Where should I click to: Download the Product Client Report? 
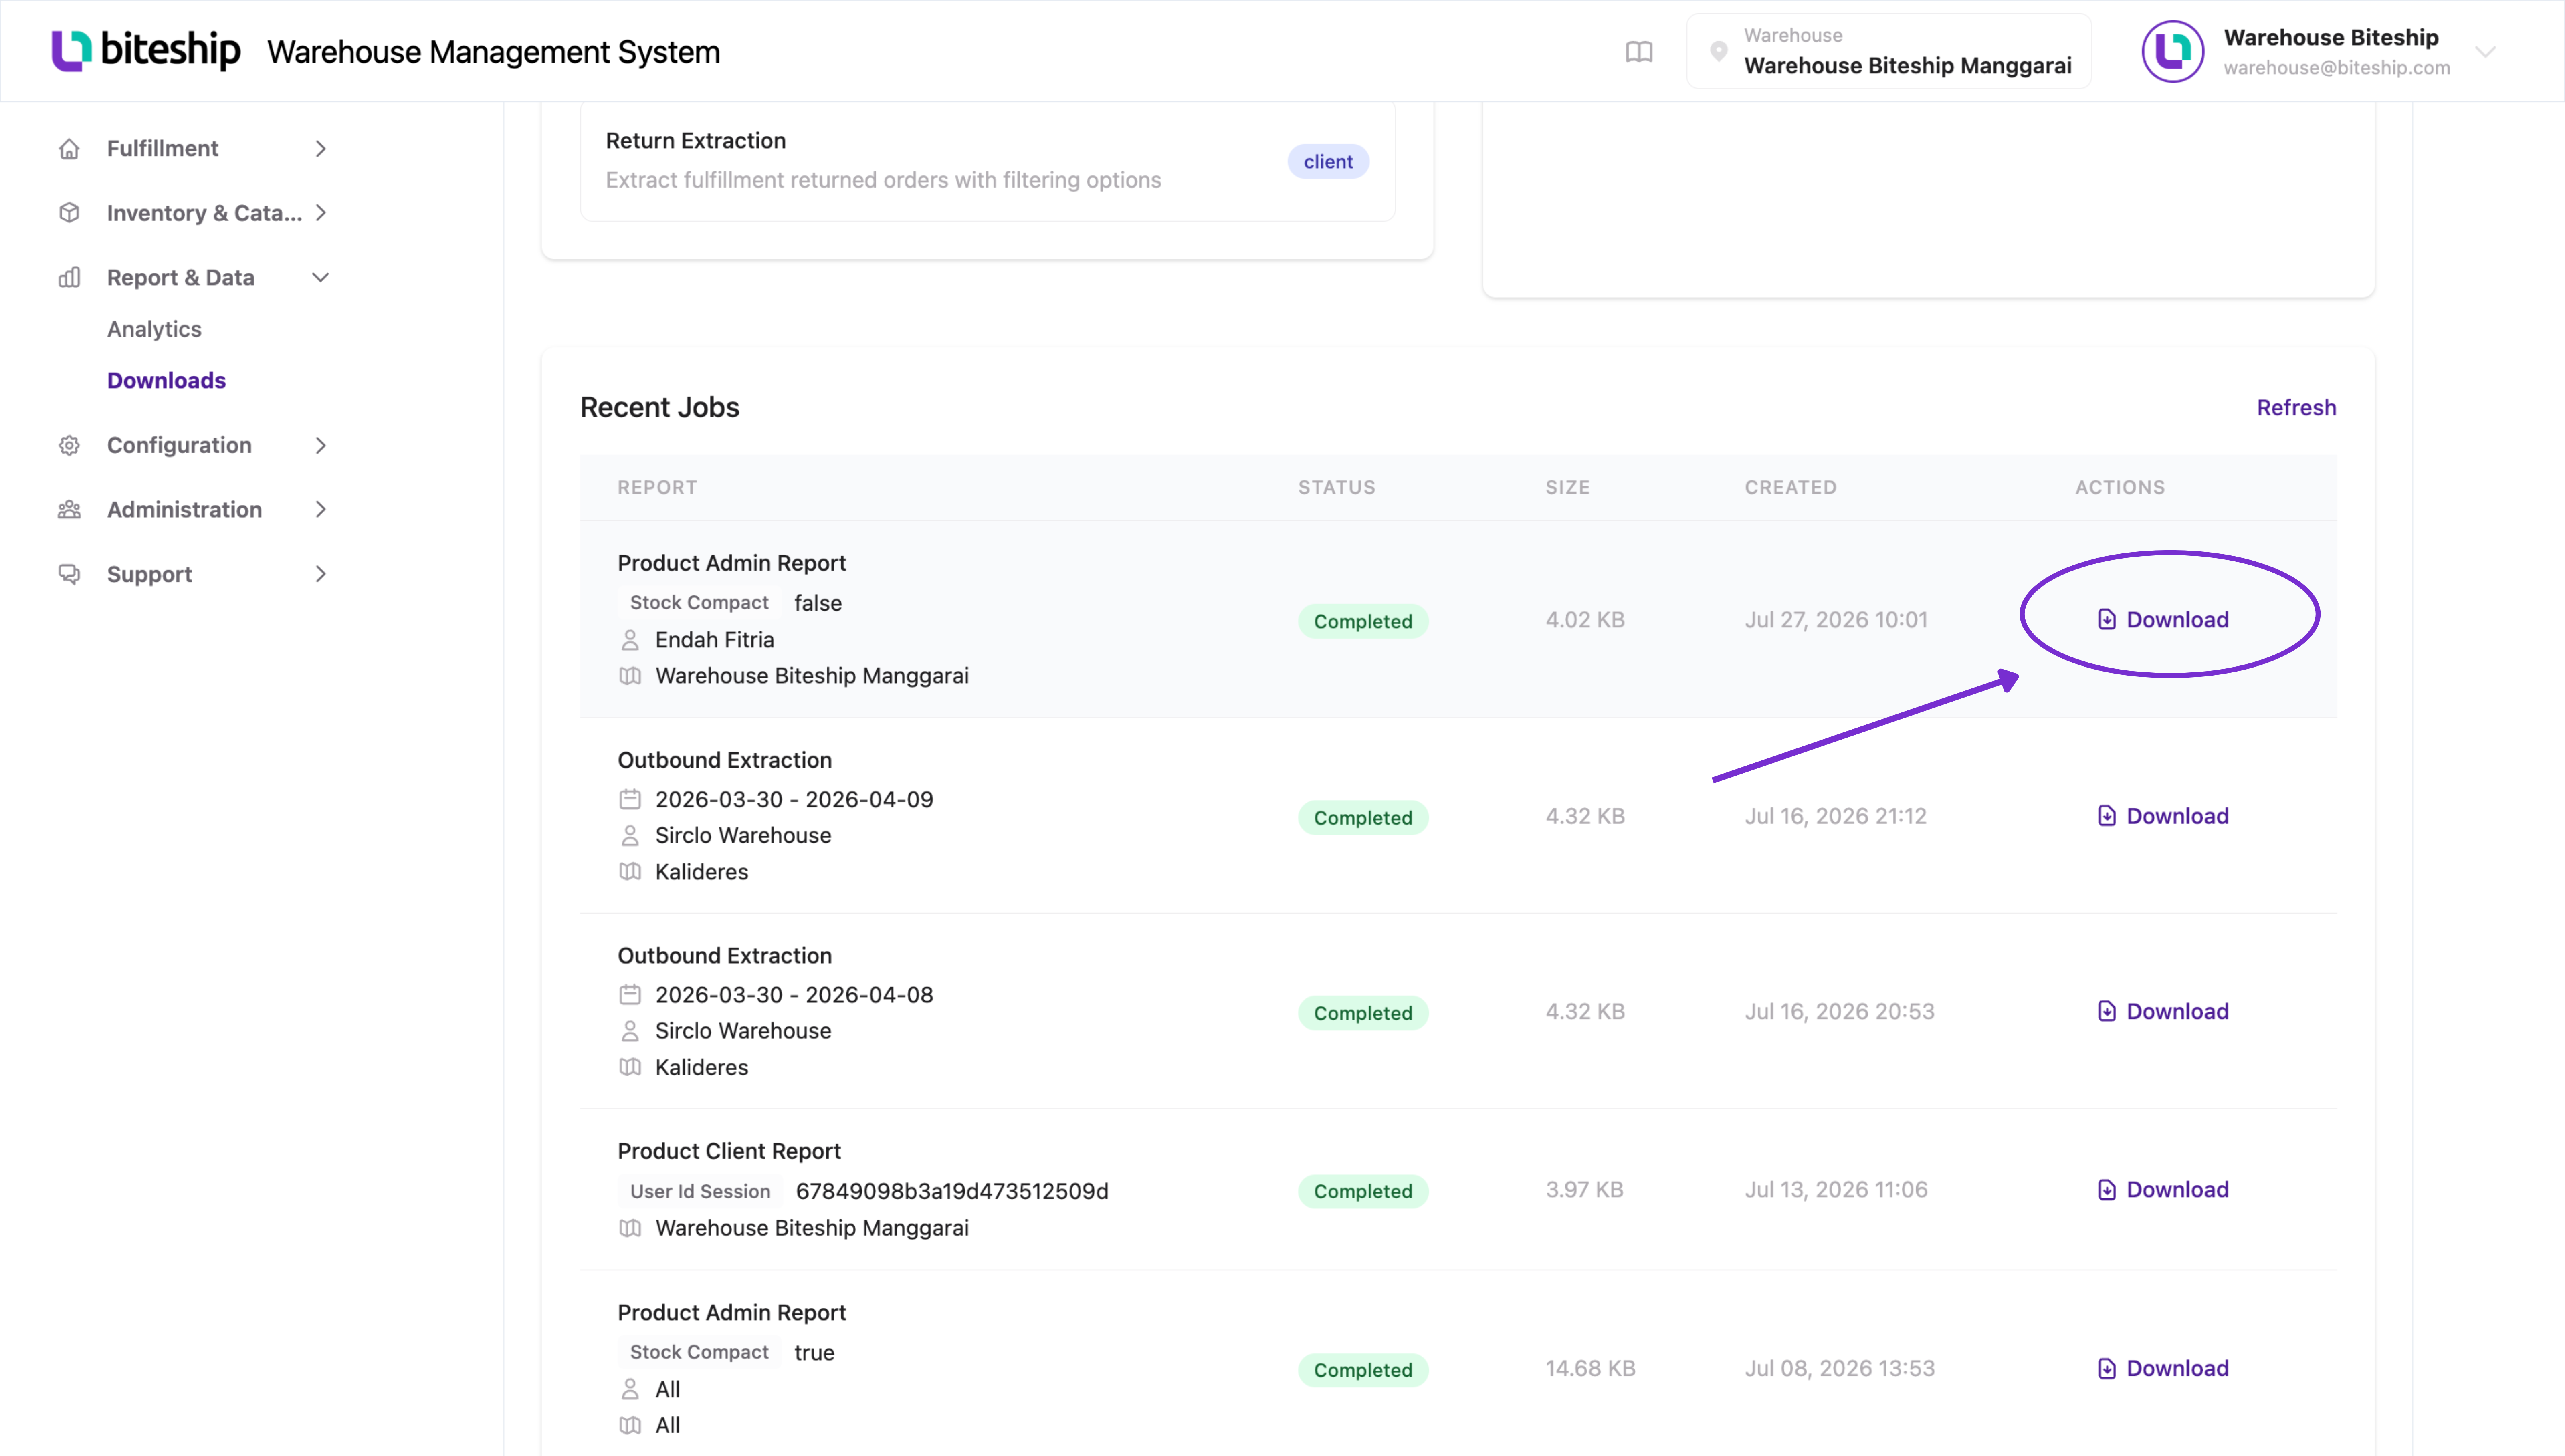click(2163, 1189)
